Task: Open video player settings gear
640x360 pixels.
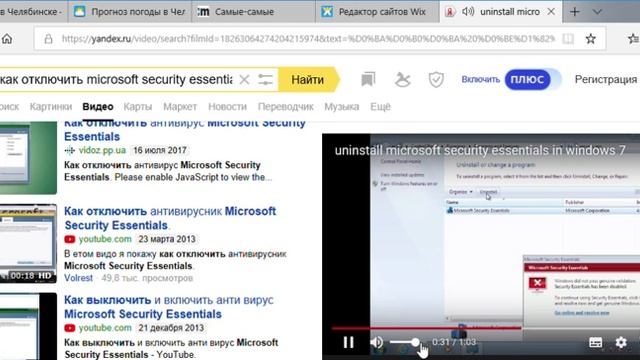Action: point(620,342)
